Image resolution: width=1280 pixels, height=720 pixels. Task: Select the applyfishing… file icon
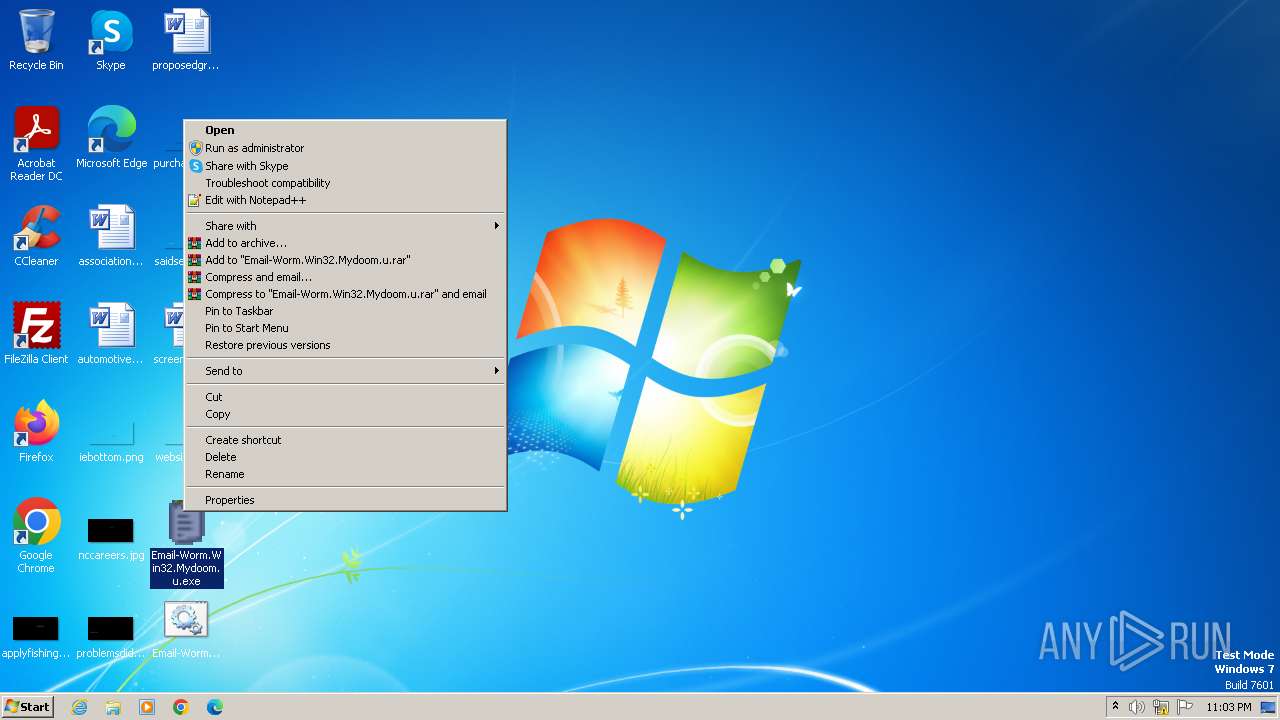(36, 638)
